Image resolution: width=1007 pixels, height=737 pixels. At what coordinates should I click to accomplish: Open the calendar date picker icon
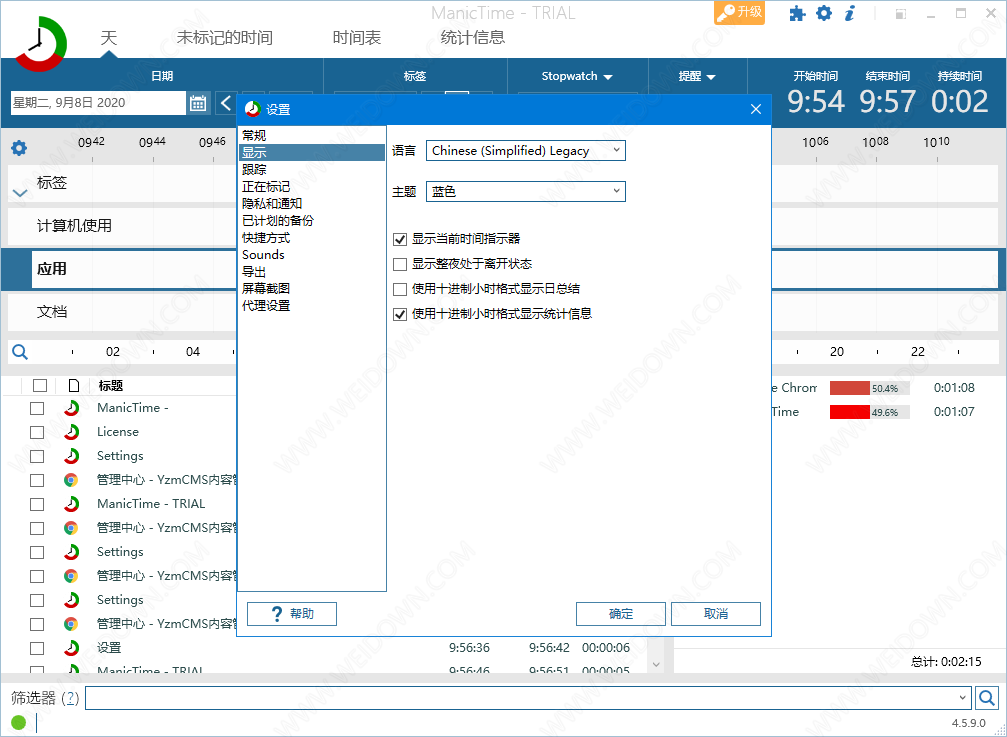tap(198, 103)
